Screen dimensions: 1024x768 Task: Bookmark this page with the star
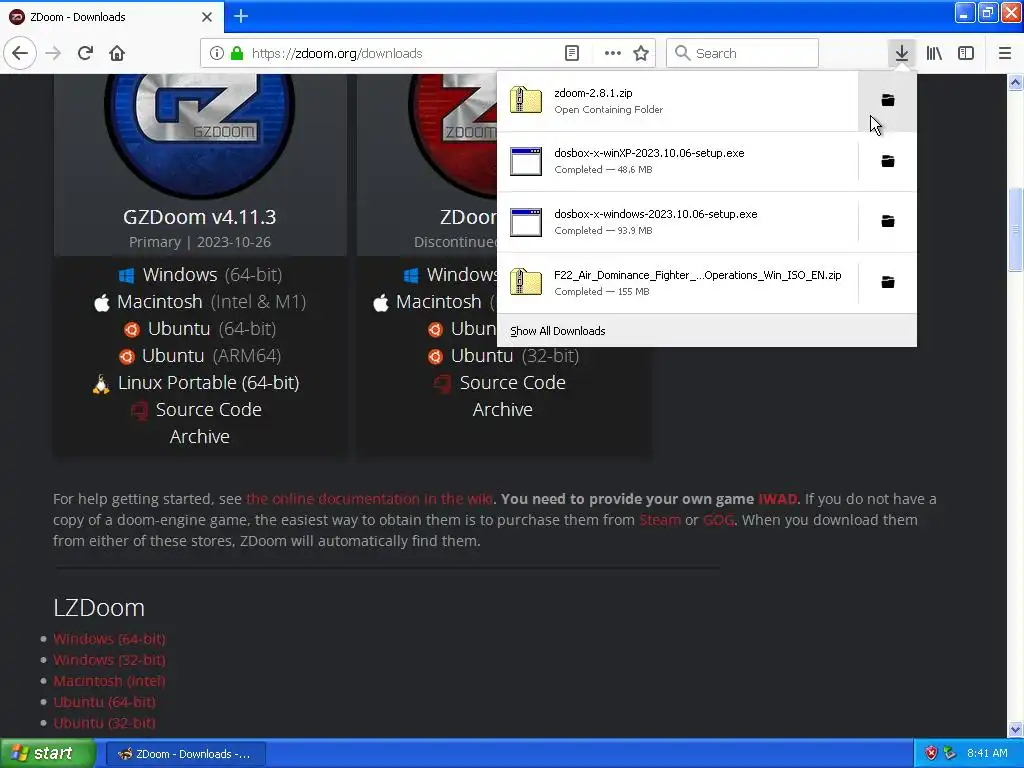(641, 53)
